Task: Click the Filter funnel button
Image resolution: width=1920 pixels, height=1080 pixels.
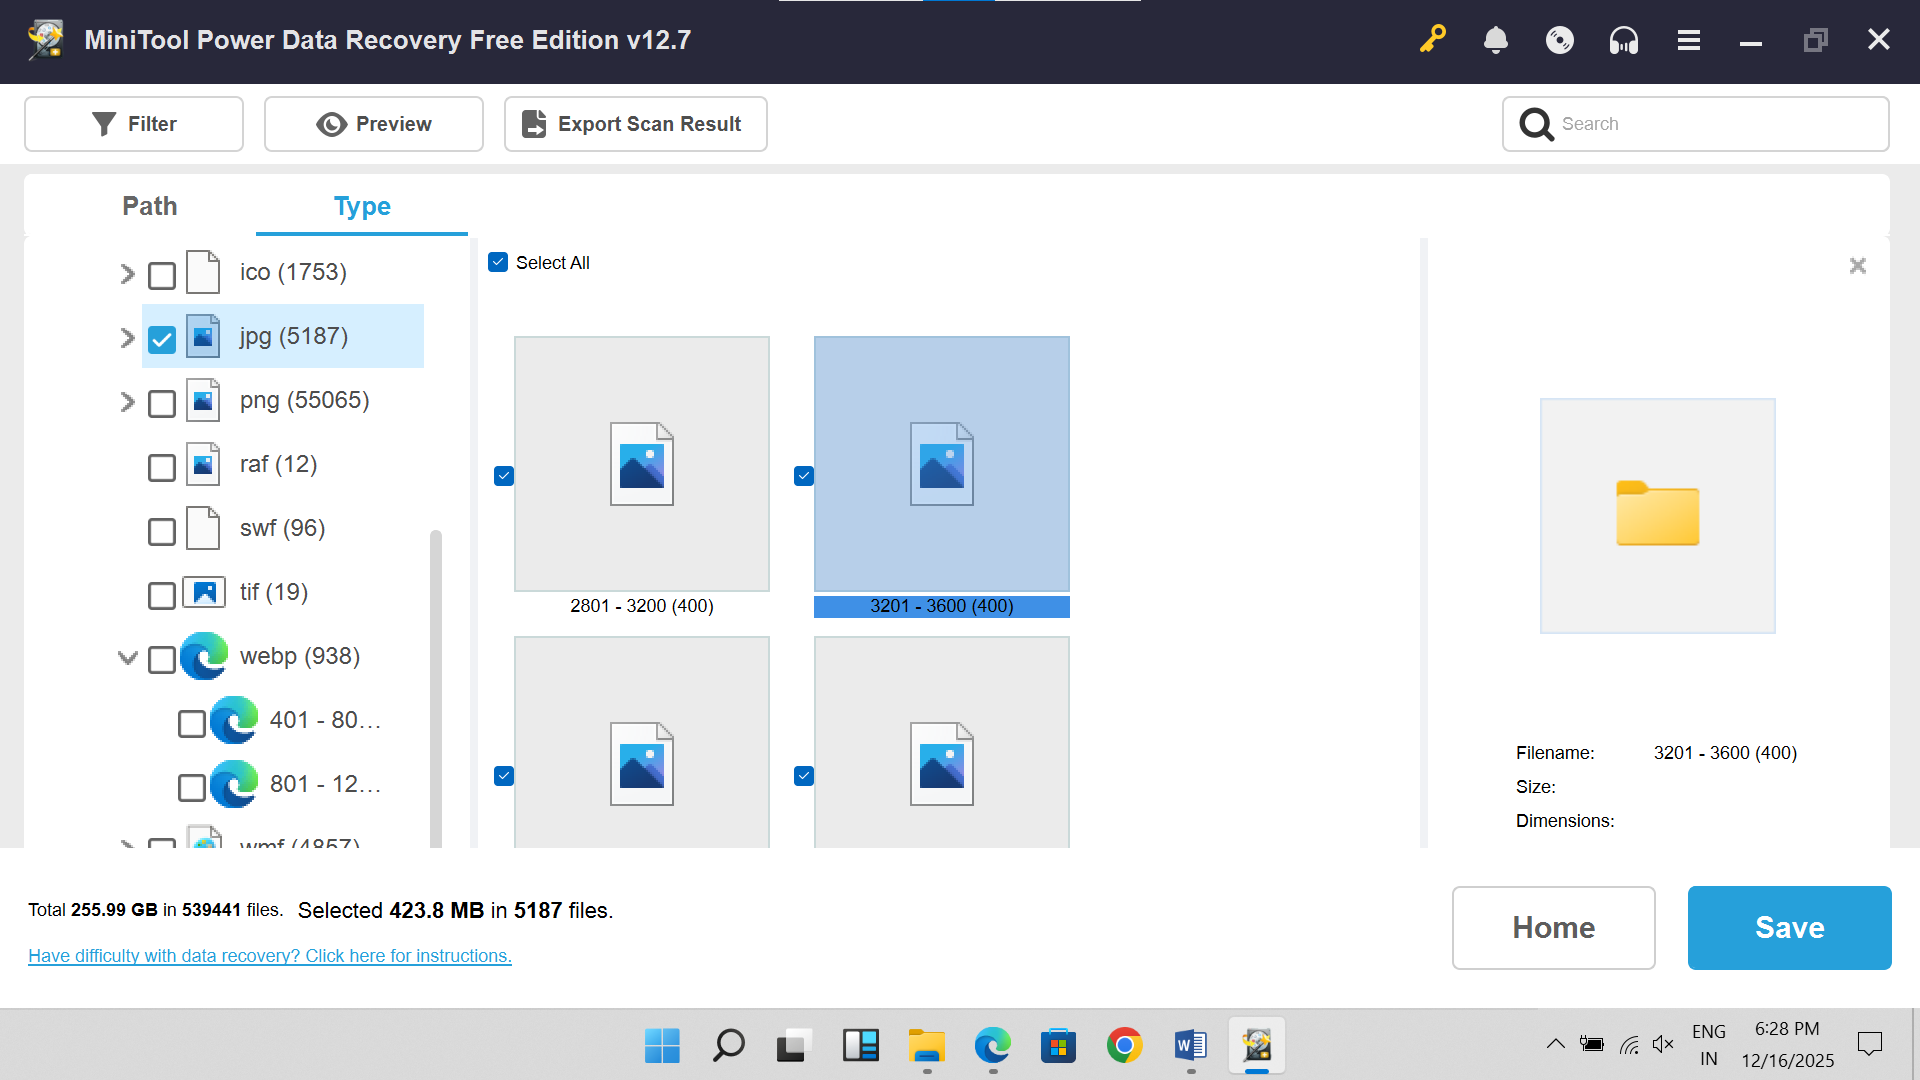Action: click(134, 124)
